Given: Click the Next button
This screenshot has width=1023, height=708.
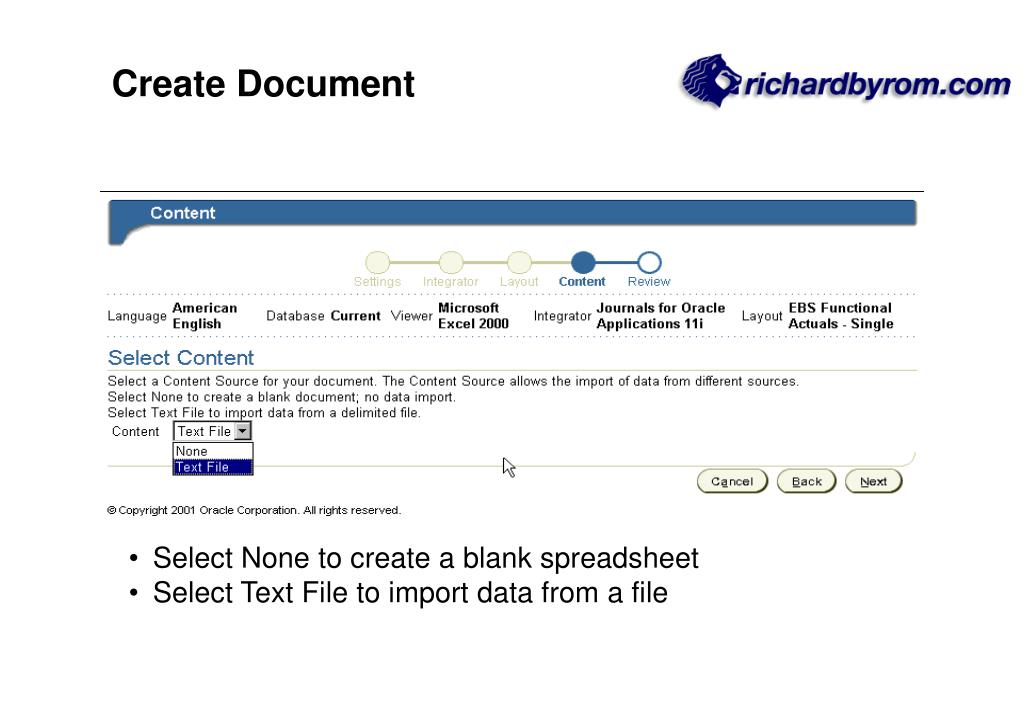Looking at the screenshot, I should click(x=873, y=482).
